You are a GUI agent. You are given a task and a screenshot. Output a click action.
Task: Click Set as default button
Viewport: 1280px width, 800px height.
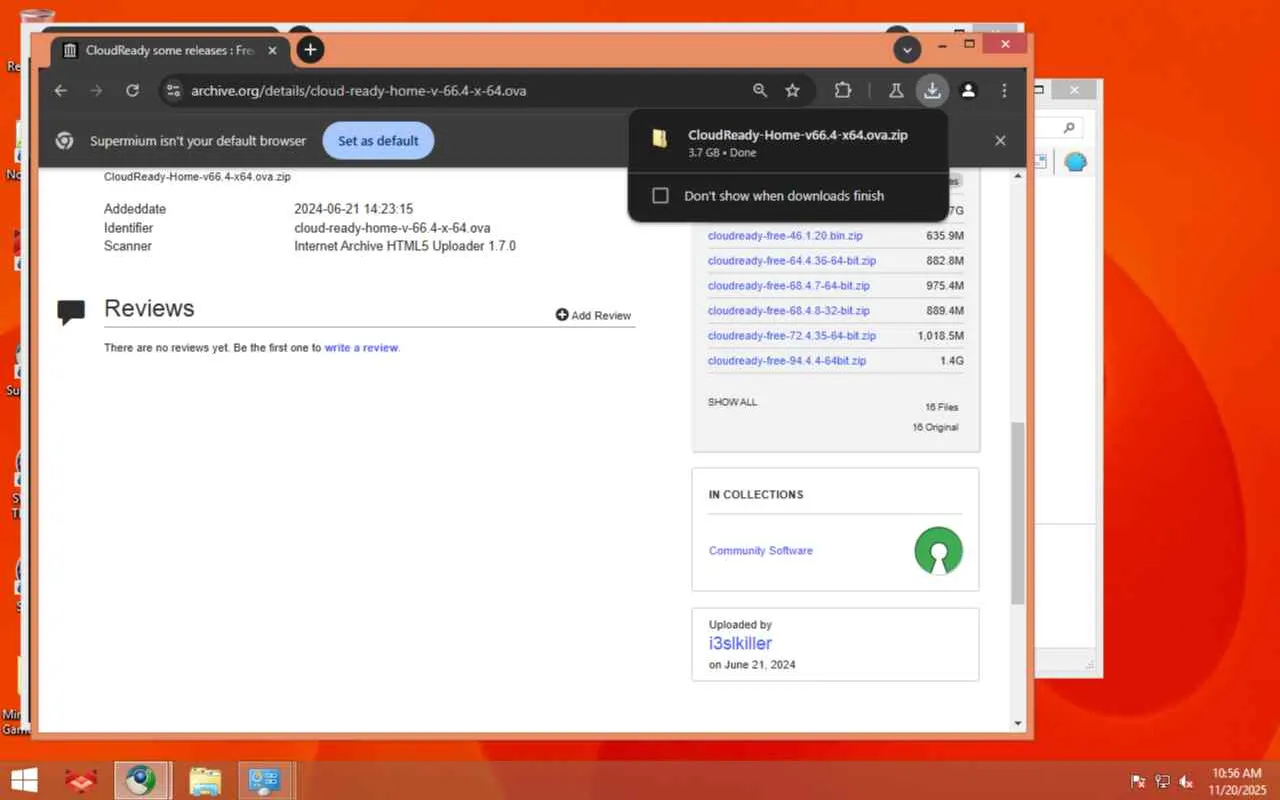378,141
